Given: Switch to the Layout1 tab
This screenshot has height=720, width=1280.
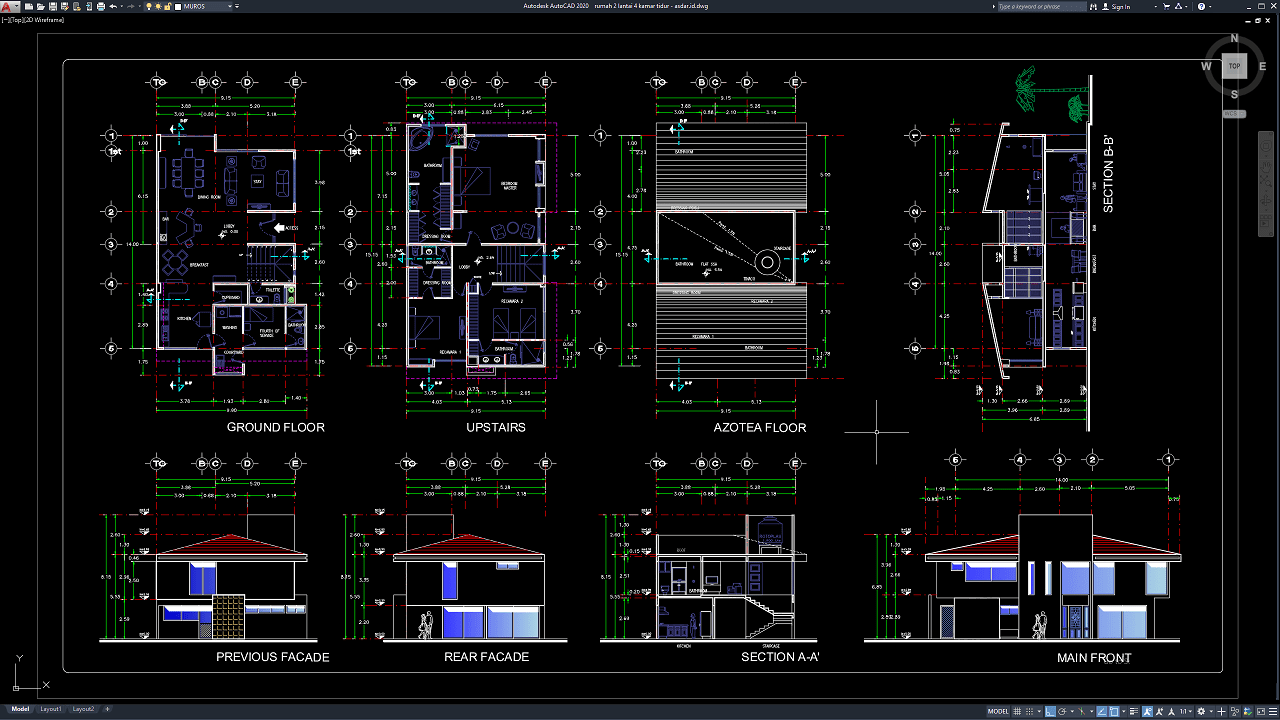Looking at the screenshot, I should (50, 709).
